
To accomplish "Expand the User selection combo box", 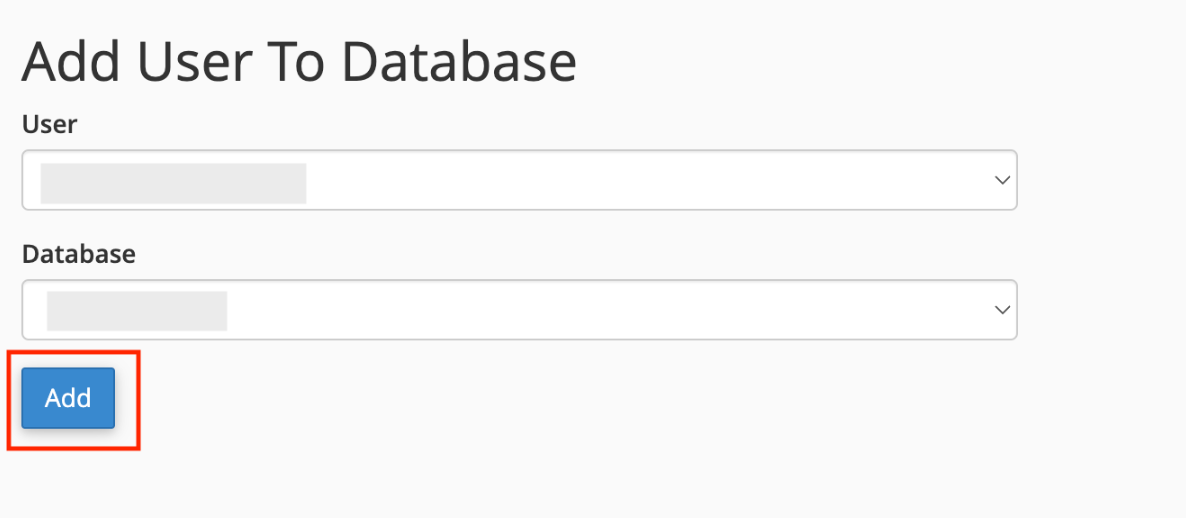I will click(520, 180).
